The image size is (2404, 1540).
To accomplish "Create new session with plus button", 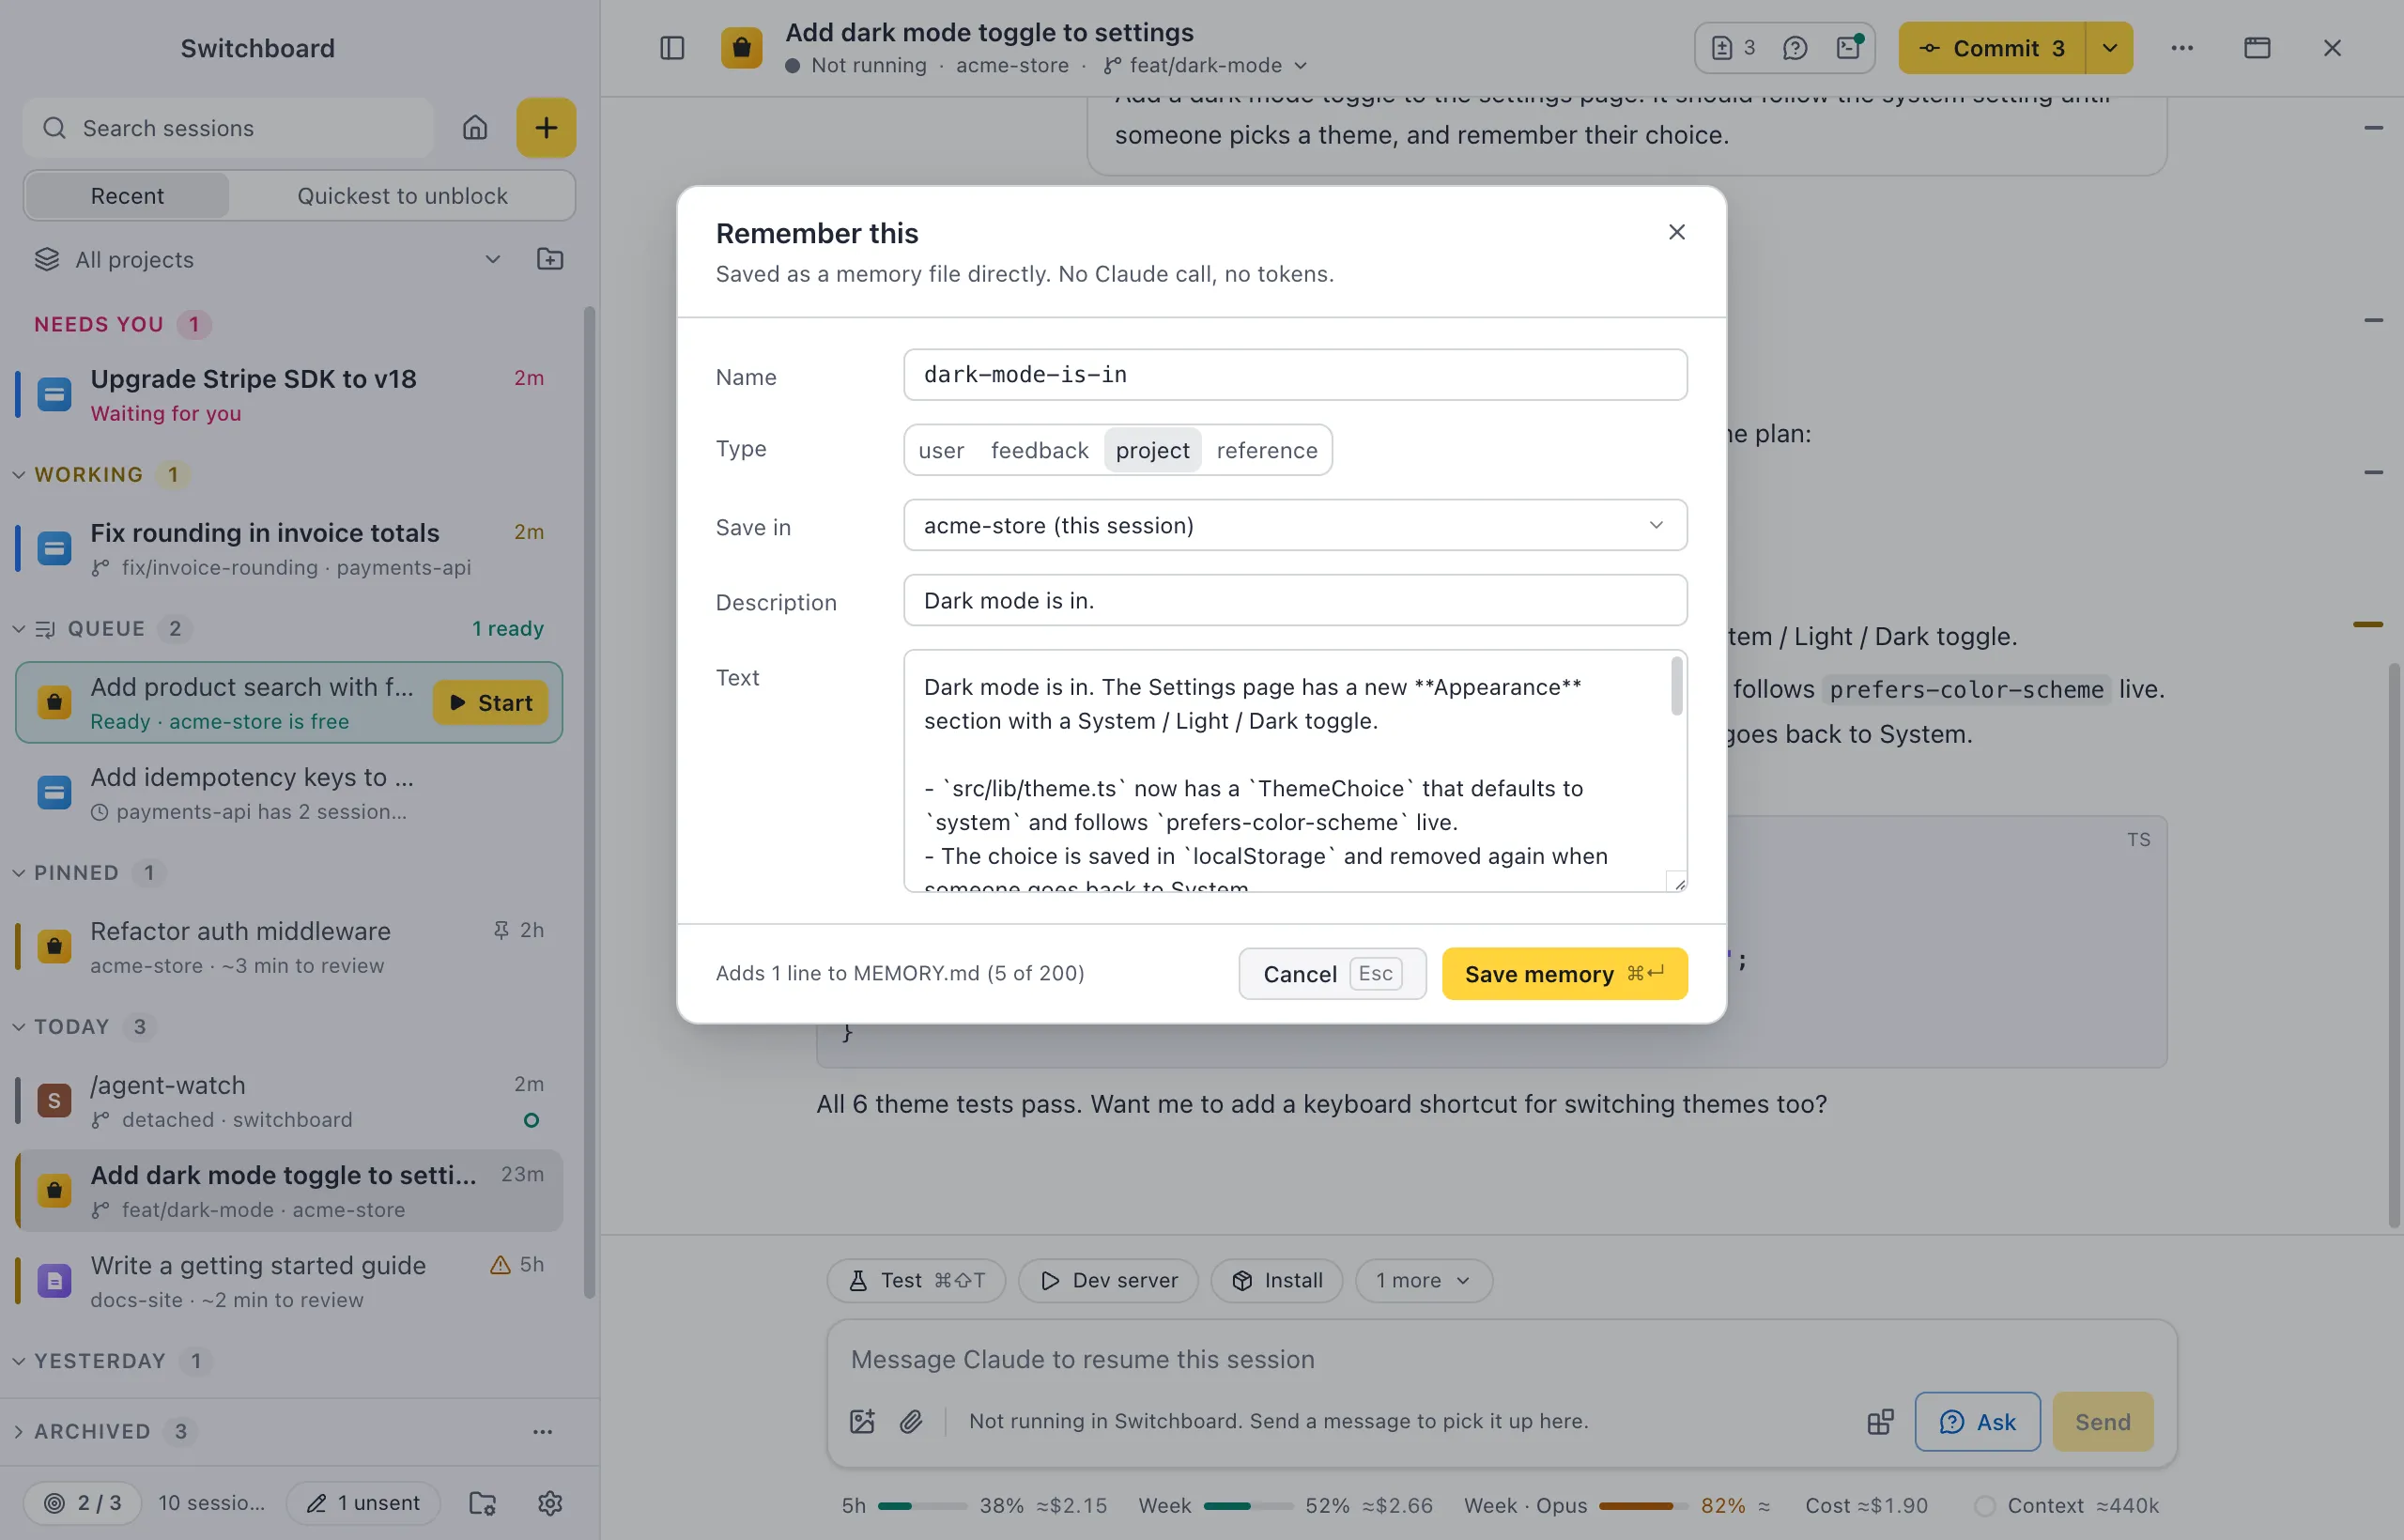I will pyautogui.click(x=546, y=128).
